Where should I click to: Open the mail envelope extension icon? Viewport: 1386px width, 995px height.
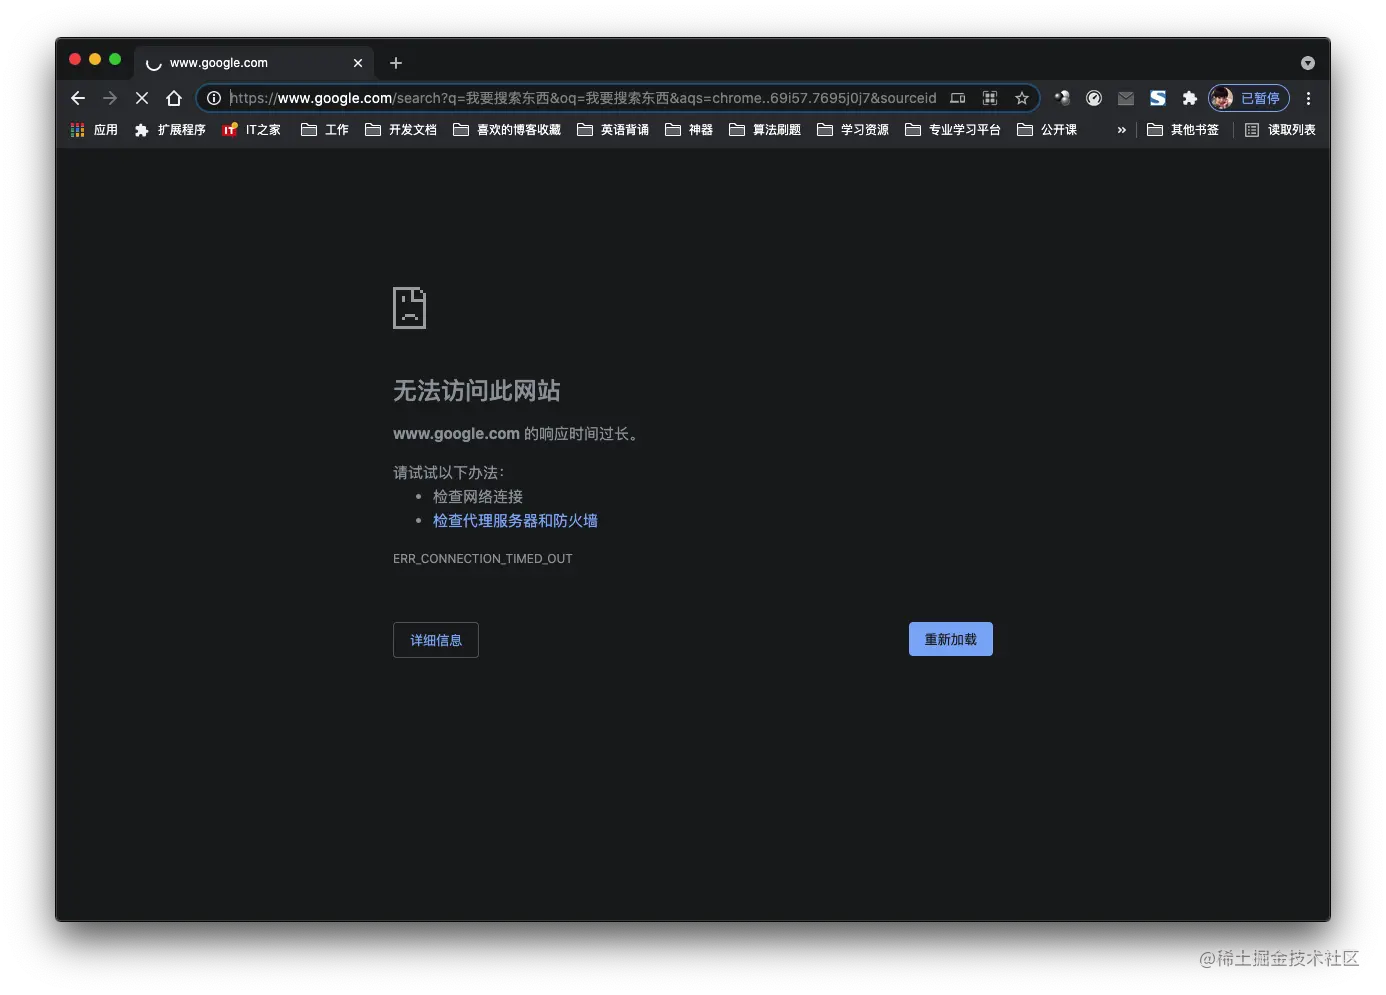pyautogui.click(x=1126, y=98)
